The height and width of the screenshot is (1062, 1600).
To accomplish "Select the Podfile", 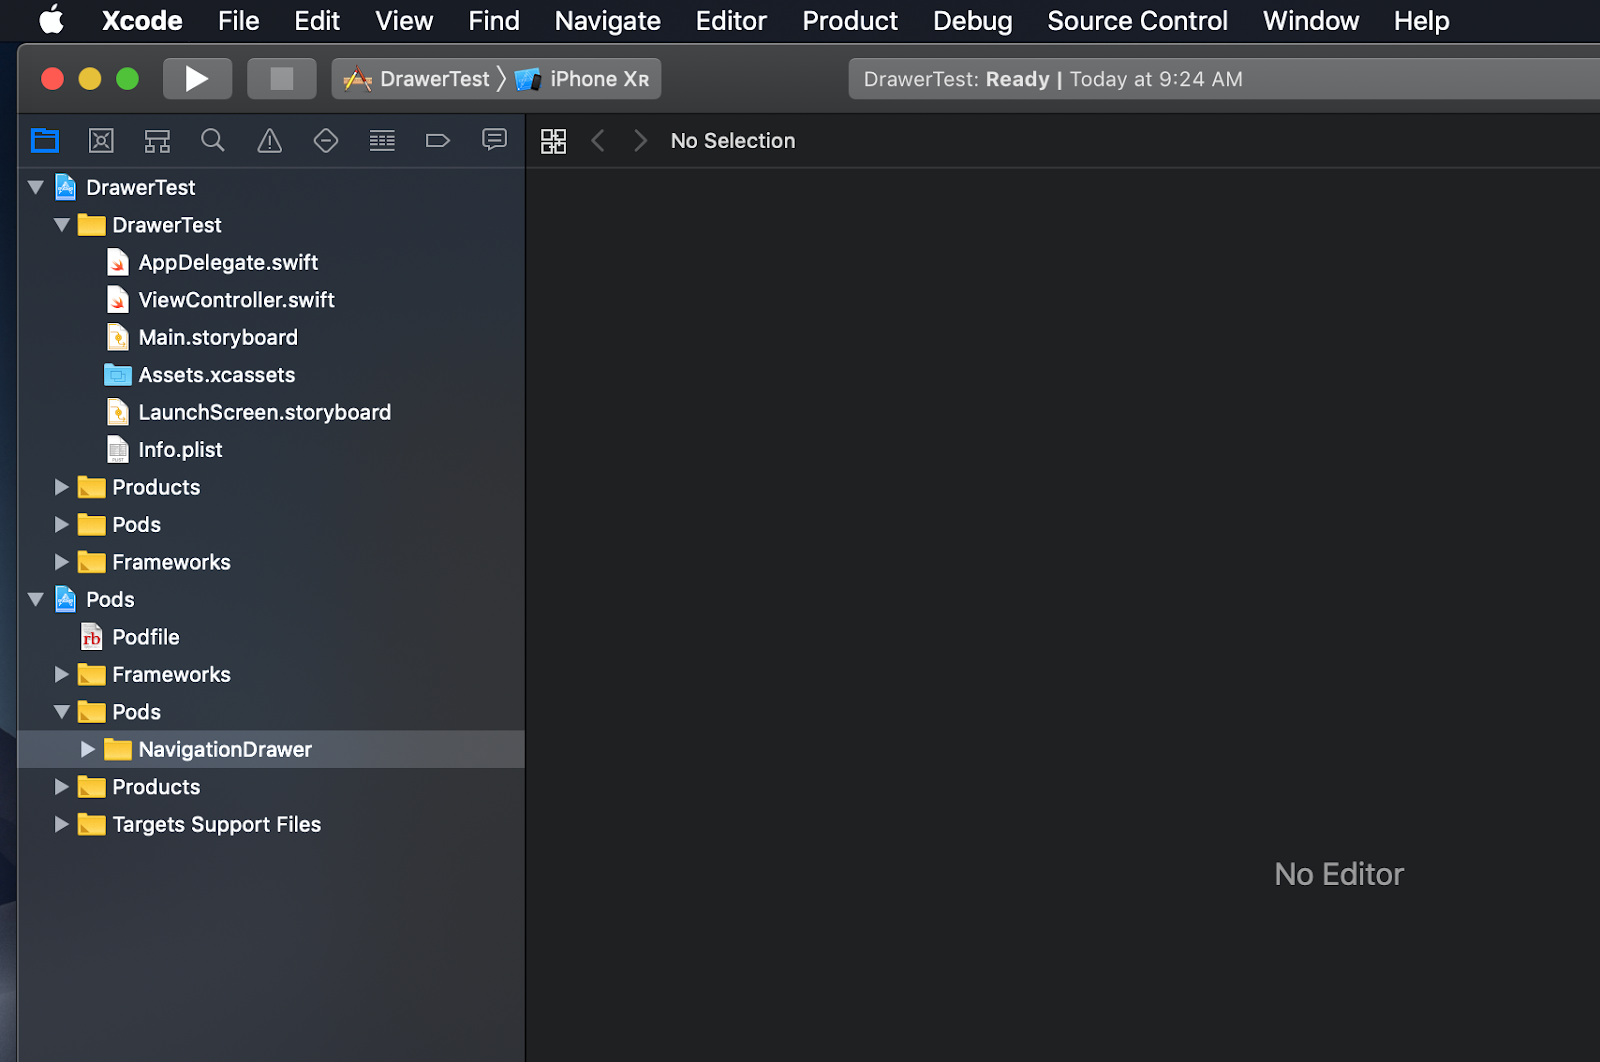I will [271, 637].
